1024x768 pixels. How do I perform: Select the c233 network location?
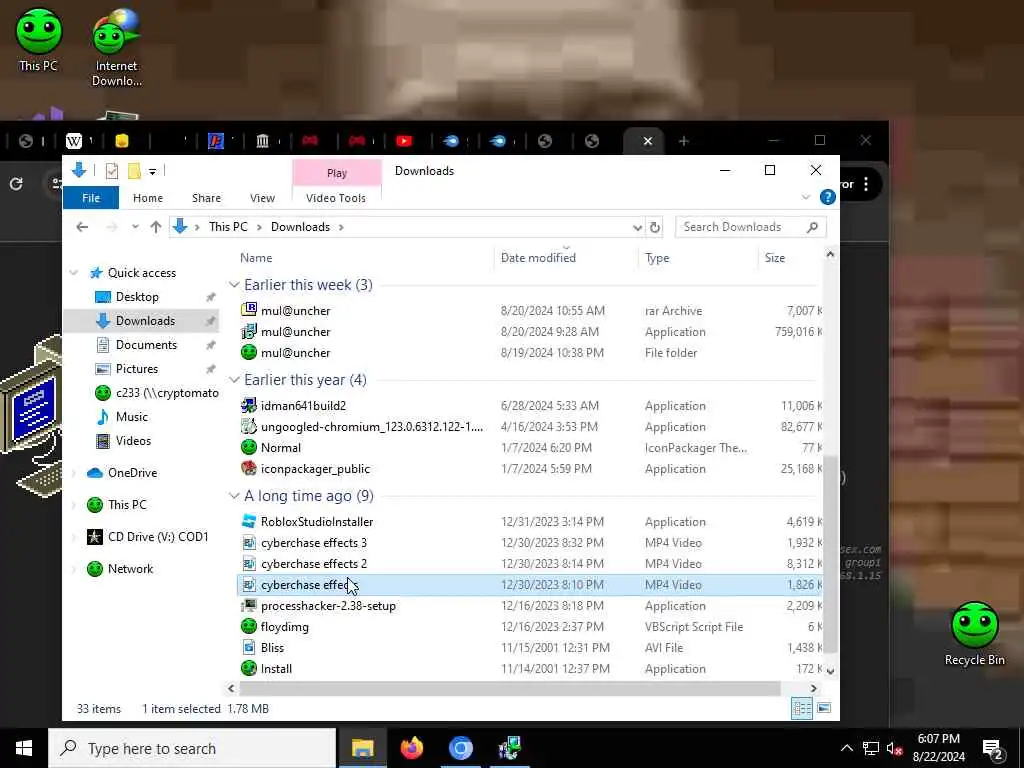point(157,393)
